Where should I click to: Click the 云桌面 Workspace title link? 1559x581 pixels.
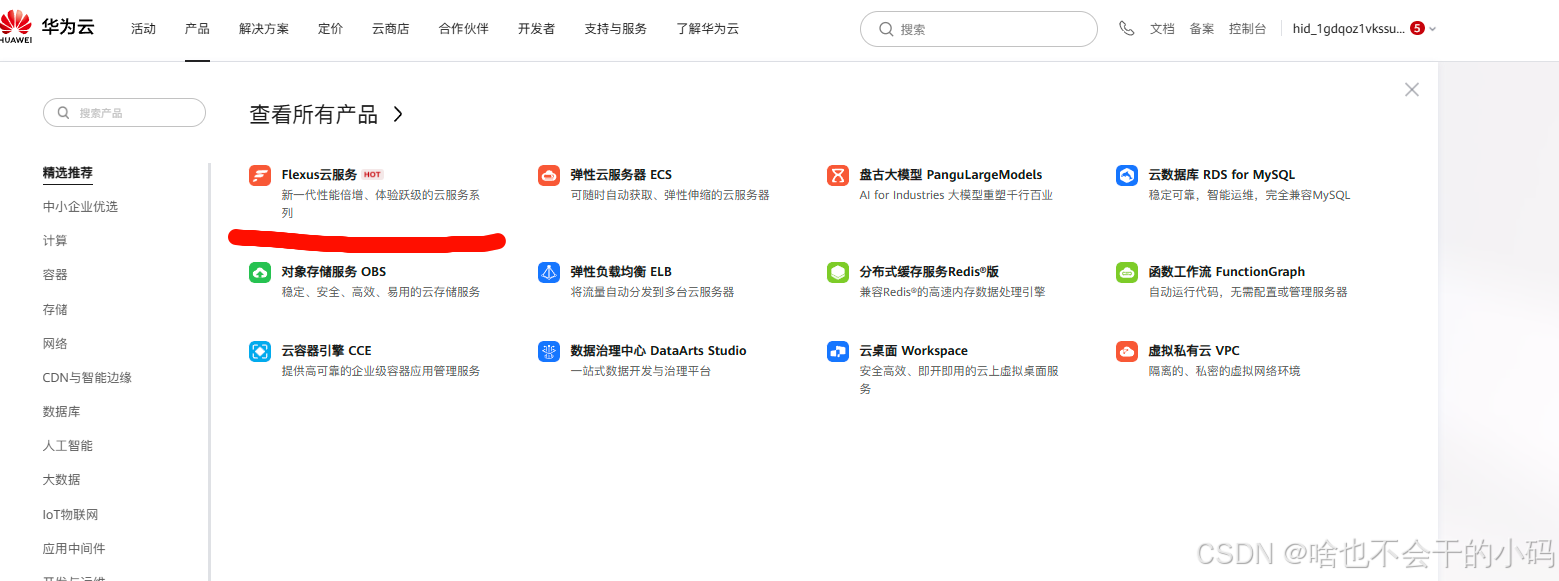pyautogui.click(x=914, y=351)
